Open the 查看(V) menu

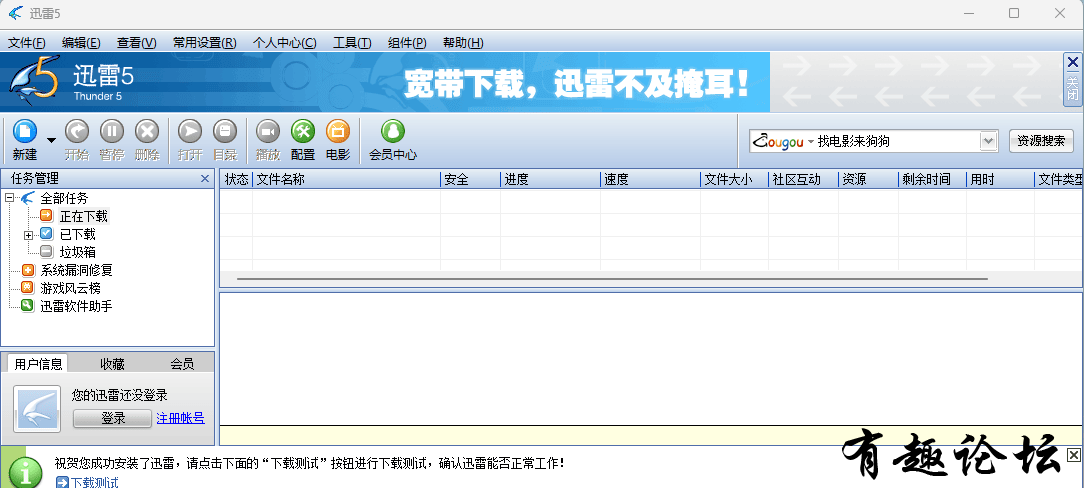136,43
